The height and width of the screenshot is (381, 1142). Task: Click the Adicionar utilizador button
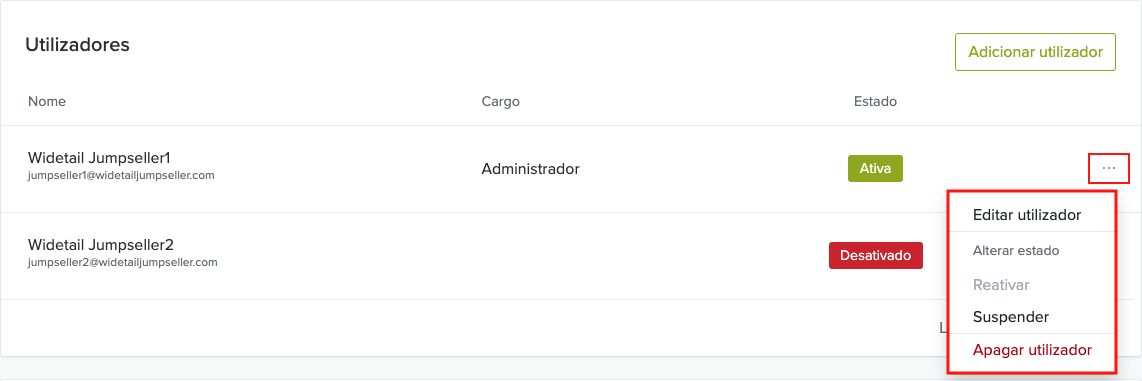1035,52
